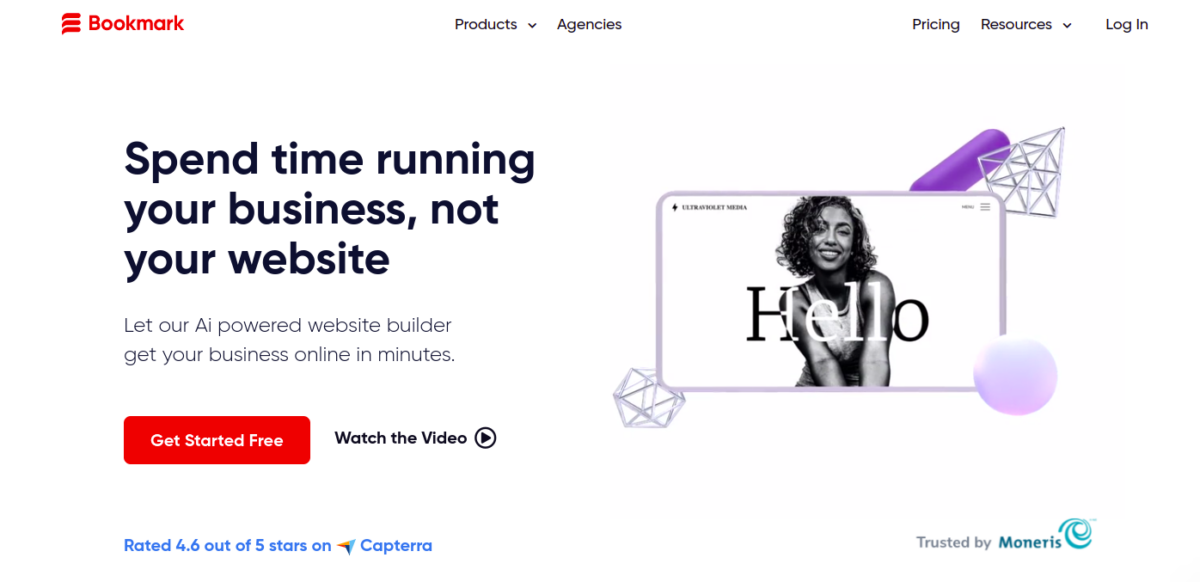Click the purple cylinder shape above the preview
This screenshot has width=1200, height=582.
958,160
